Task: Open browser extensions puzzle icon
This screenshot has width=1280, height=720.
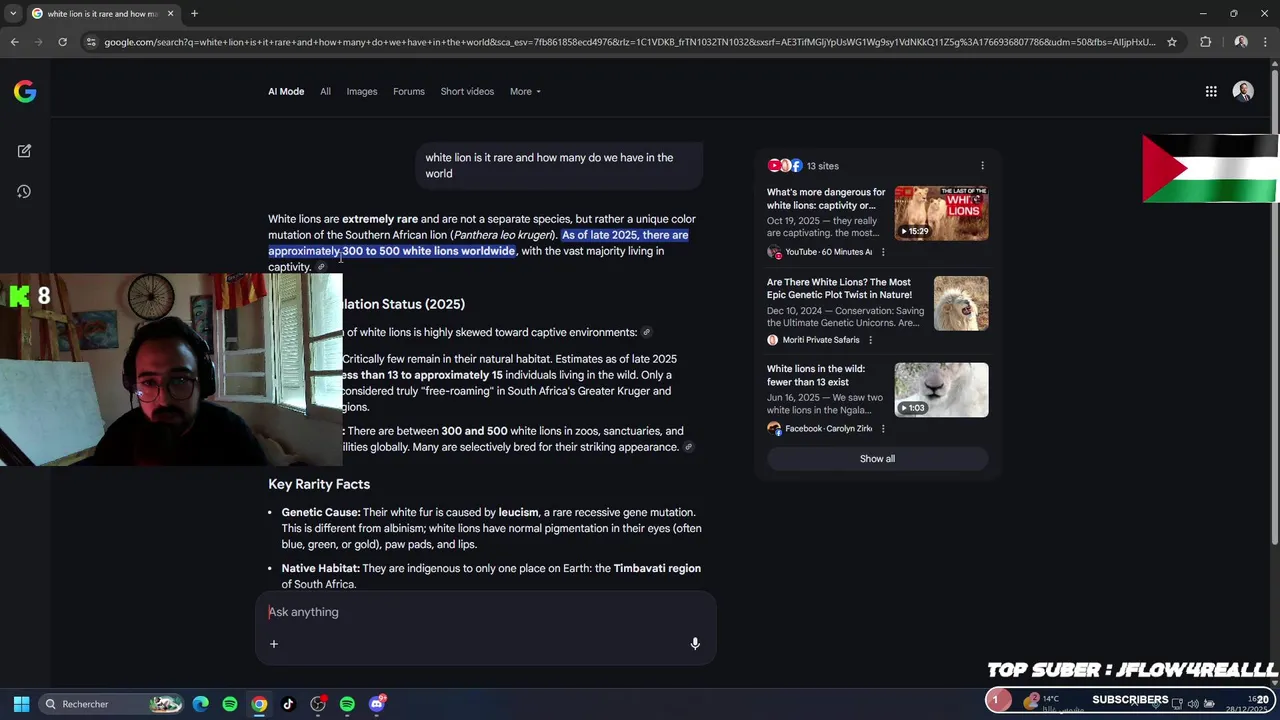Action: click(x=1205, y=42)
